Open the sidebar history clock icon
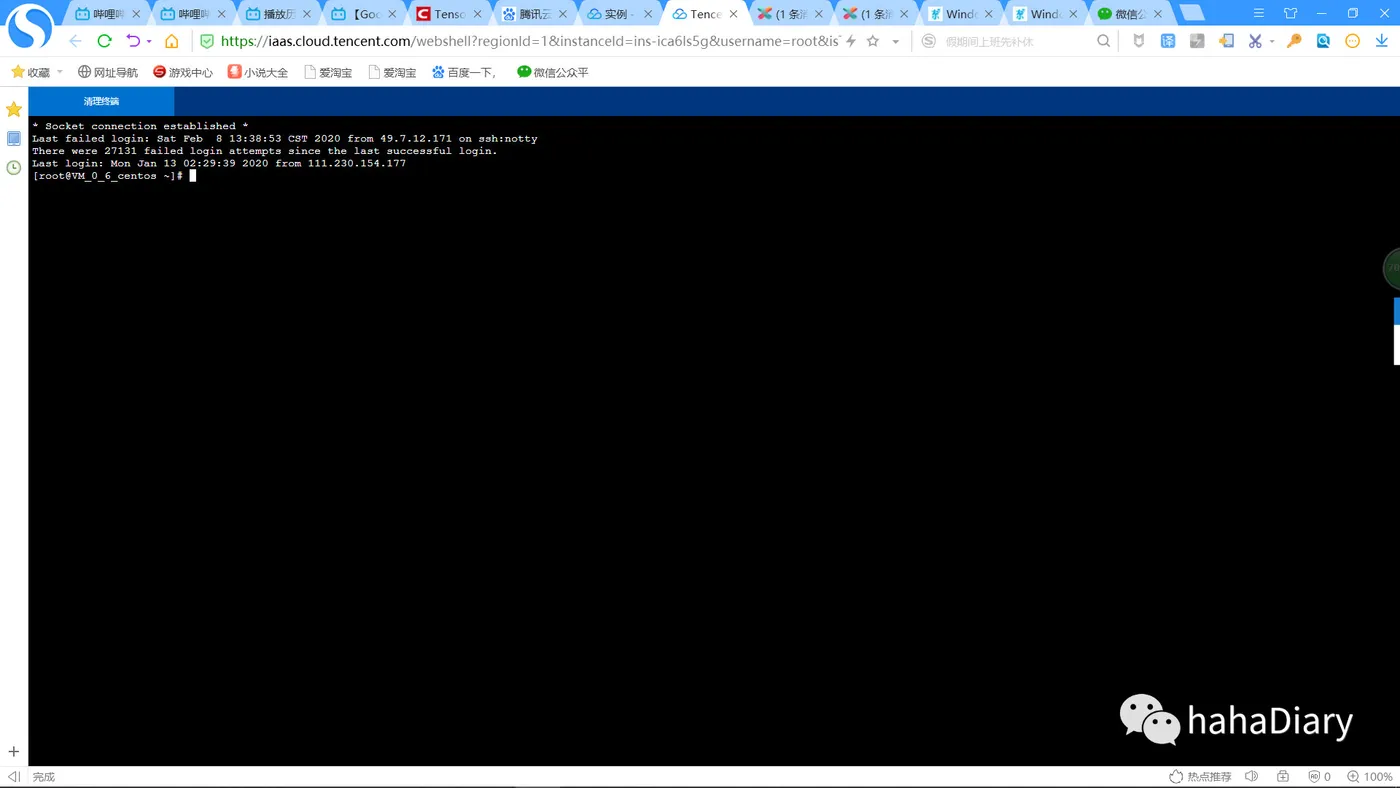The image size is (1400, 788). click(x=14, y=167)
